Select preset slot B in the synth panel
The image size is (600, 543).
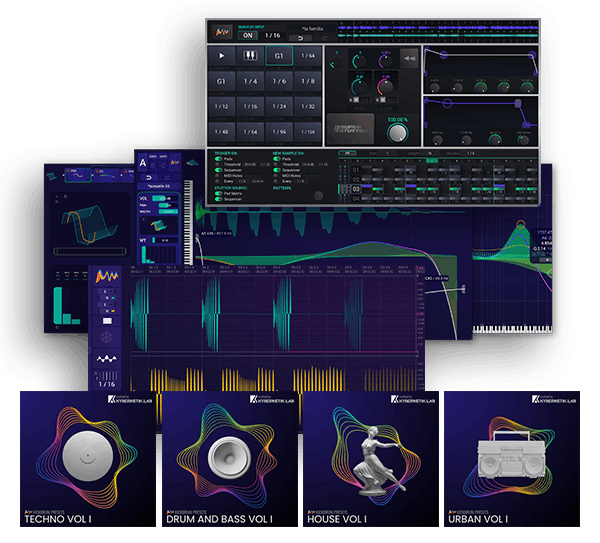[x=153, y=165]
